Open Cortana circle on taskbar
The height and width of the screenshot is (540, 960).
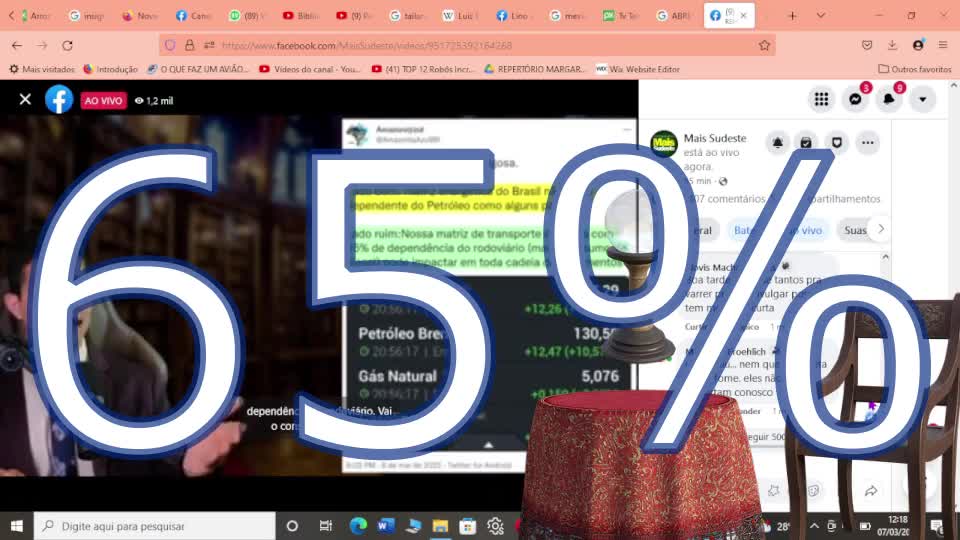[x=292, y=526]
